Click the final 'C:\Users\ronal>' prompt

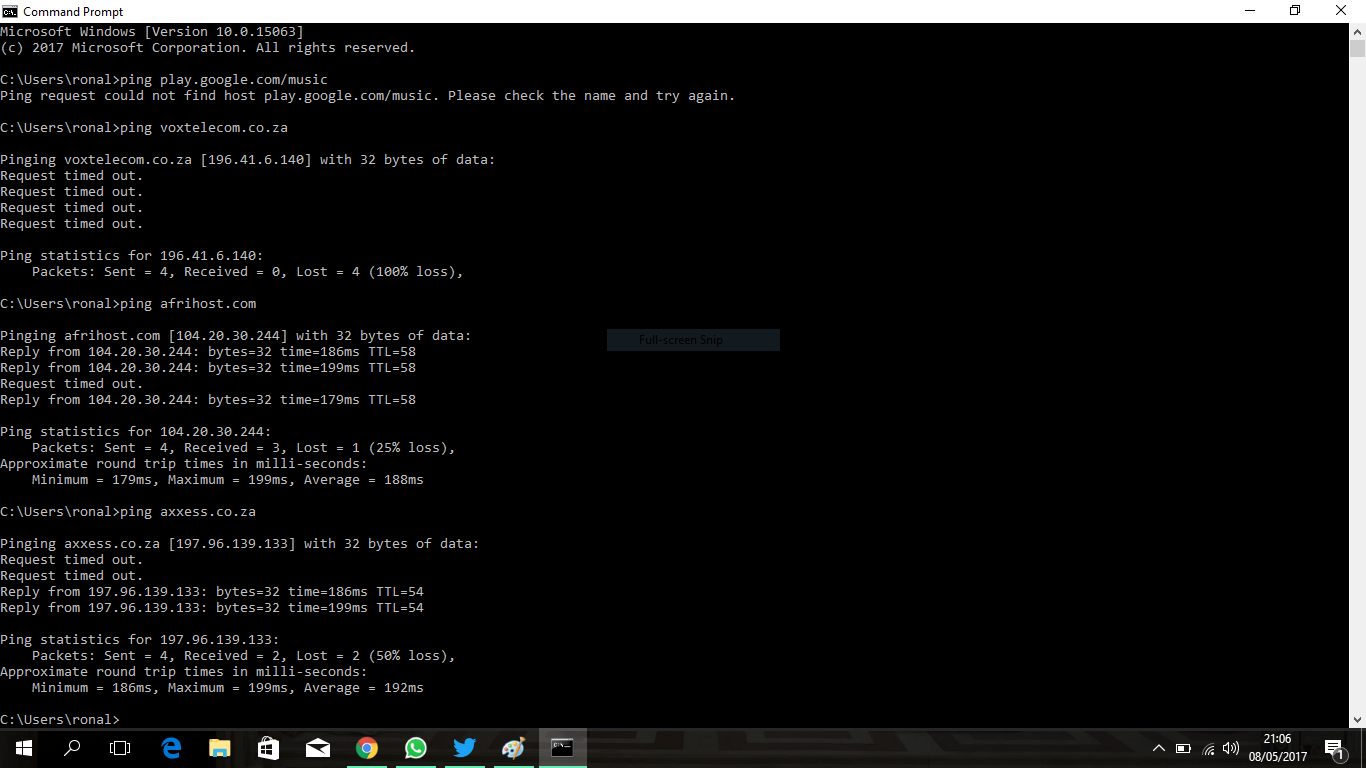point(60,719)
